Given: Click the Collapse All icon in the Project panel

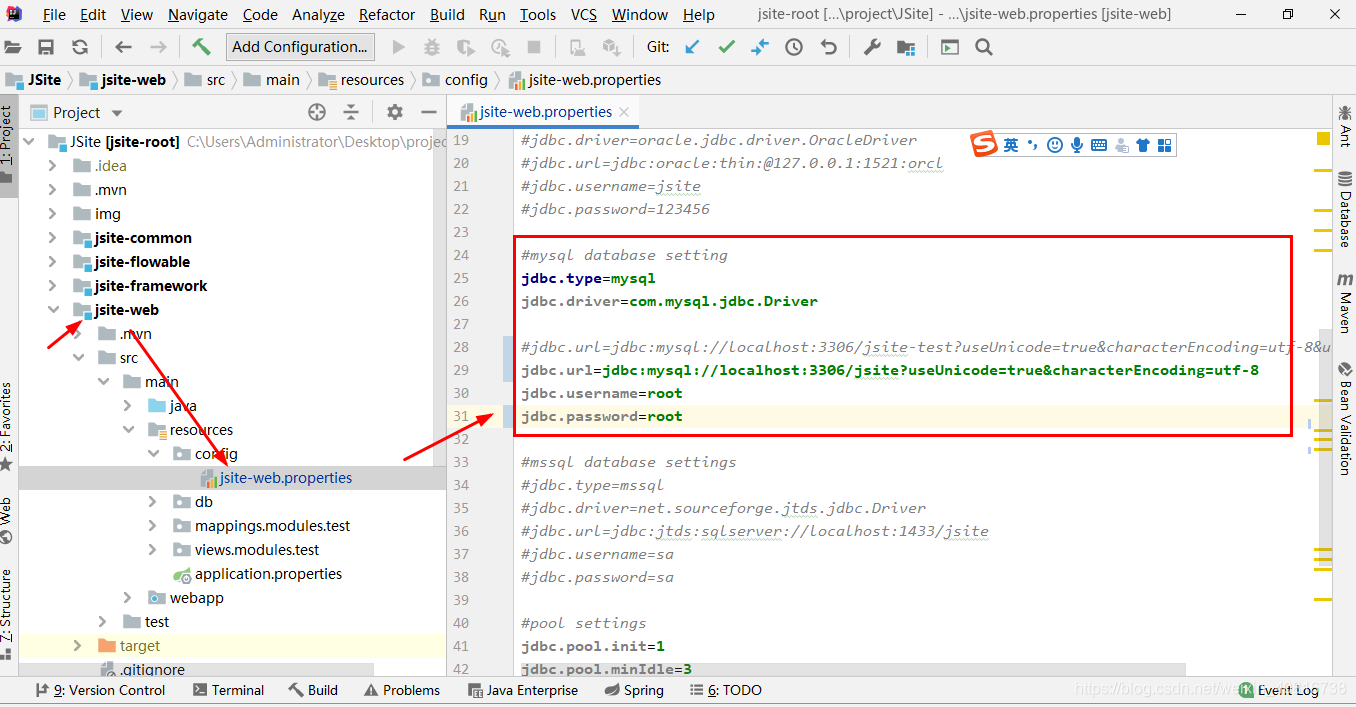Looking at the screenshot, I should (351, 112).
